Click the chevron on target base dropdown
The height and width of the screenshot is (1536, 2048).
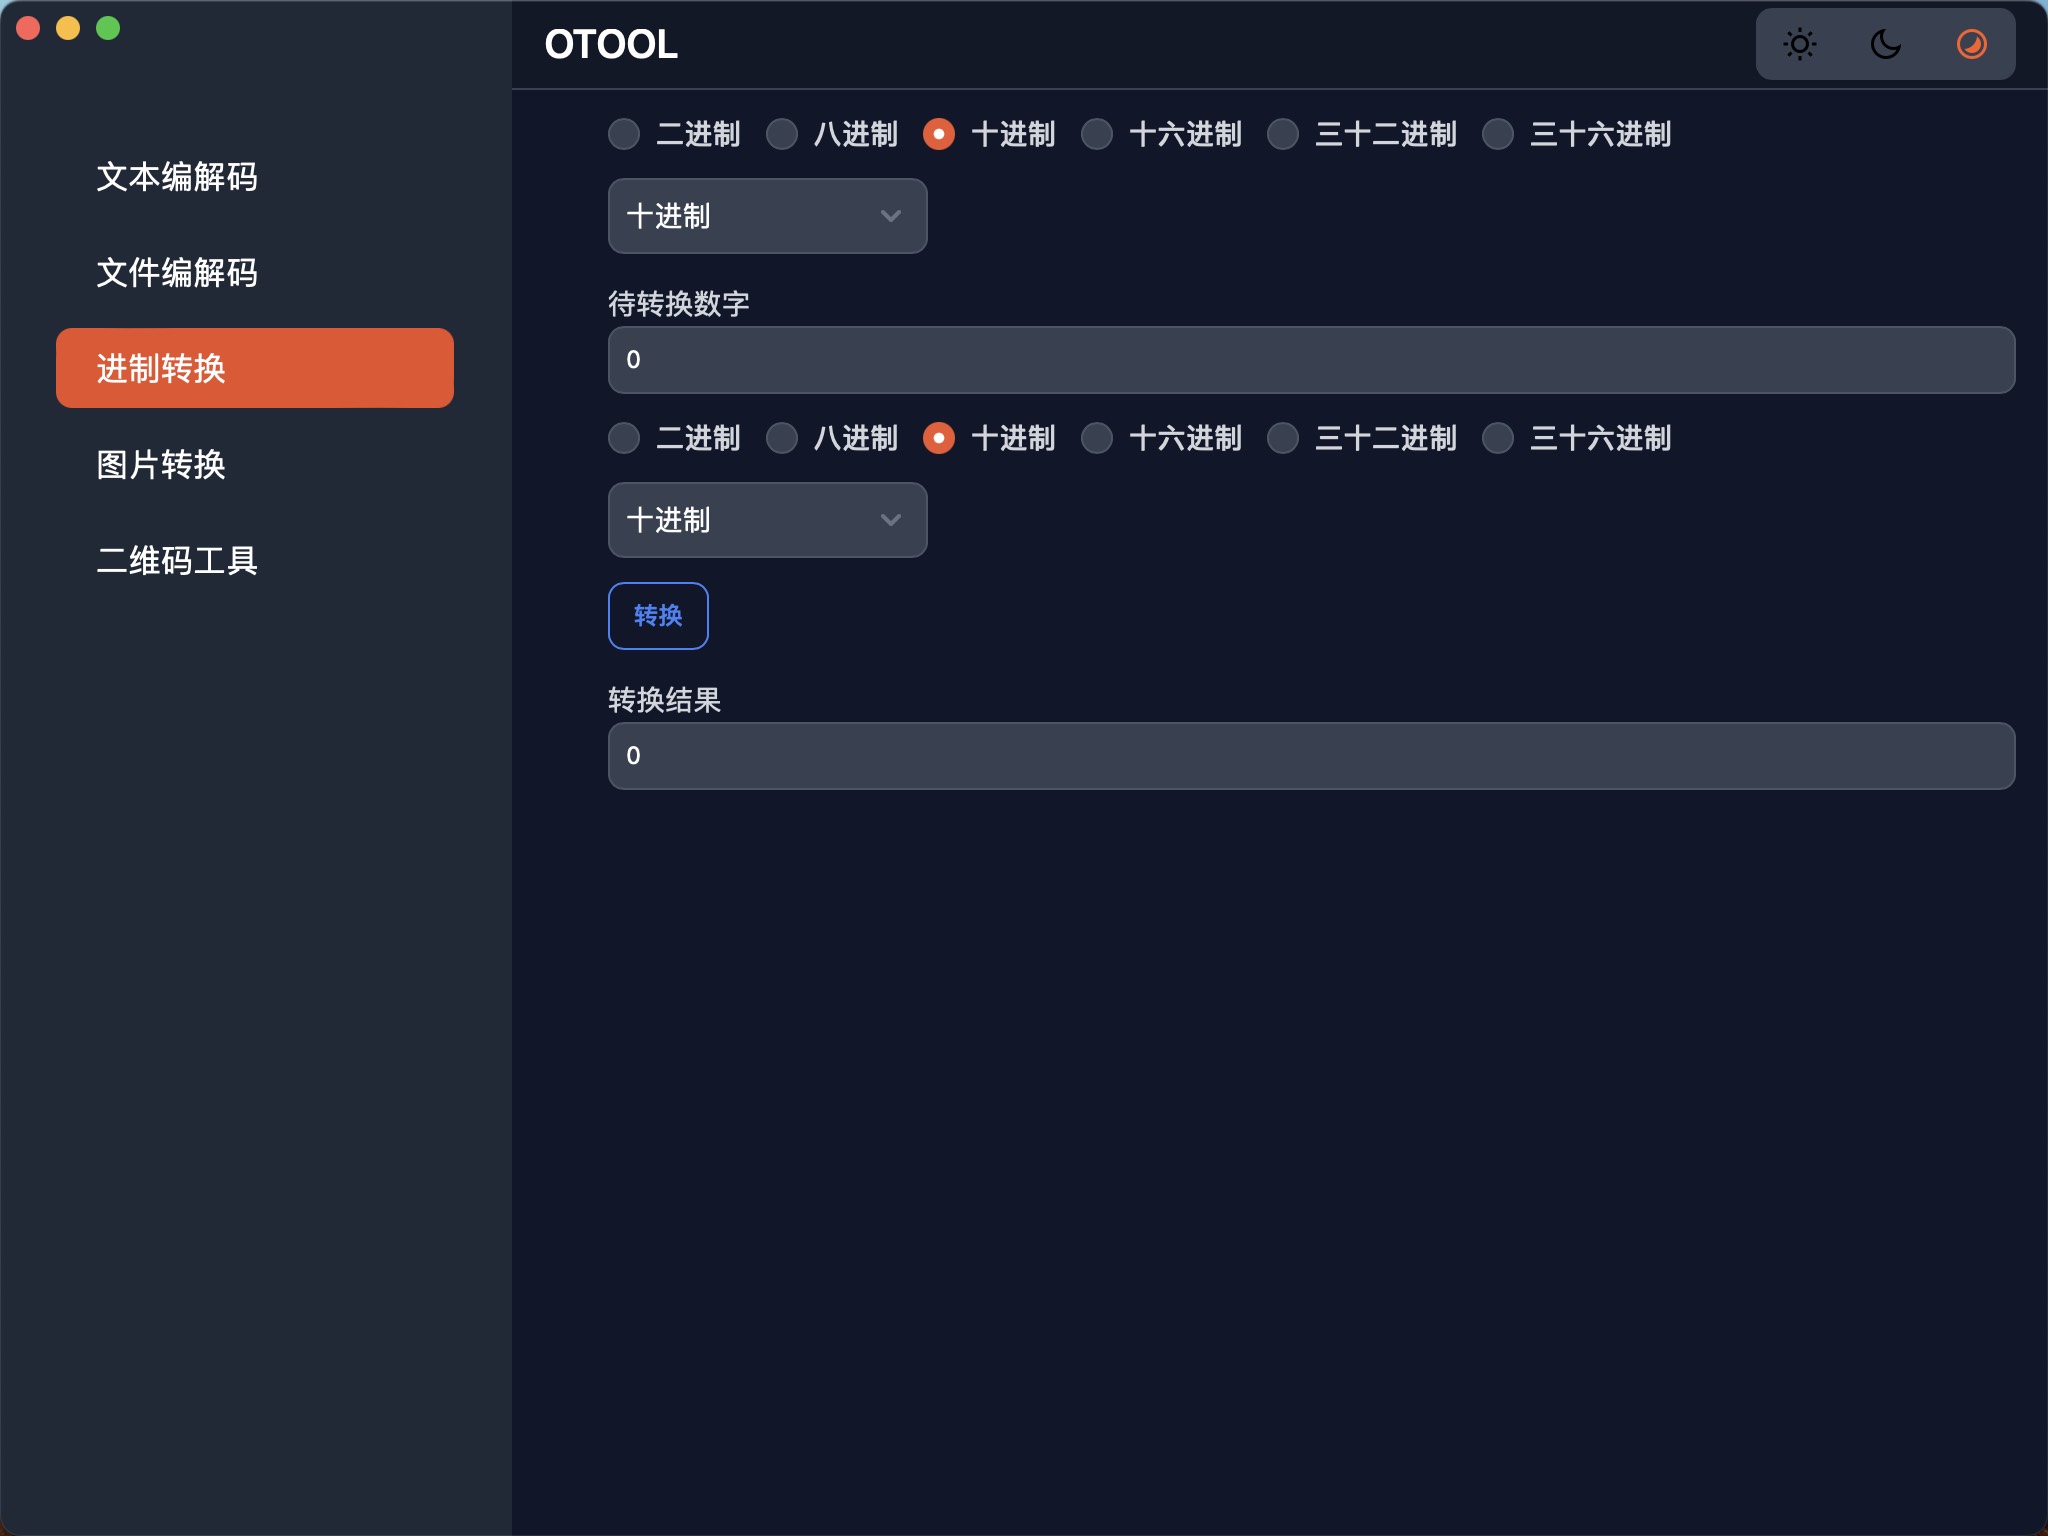pos(890,520)
